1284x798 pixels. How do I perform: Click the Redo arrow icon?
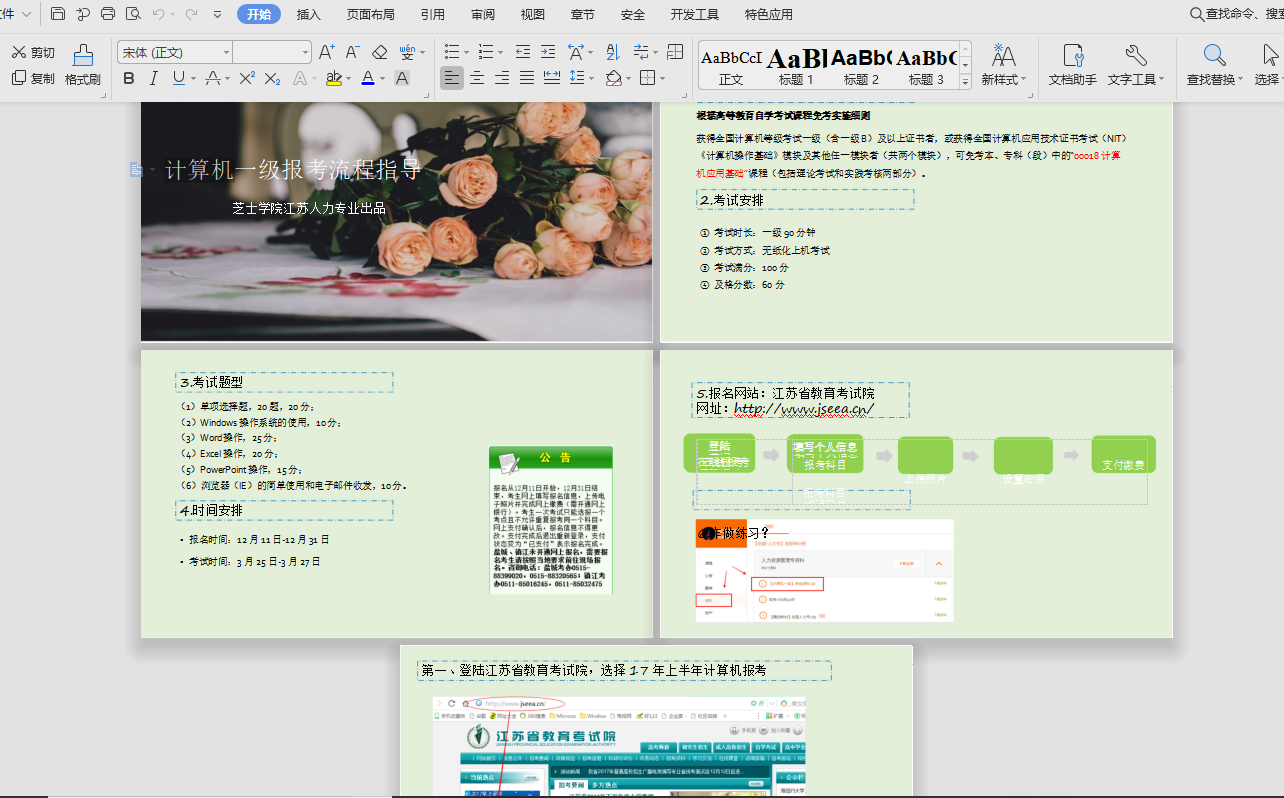[190, 14]
